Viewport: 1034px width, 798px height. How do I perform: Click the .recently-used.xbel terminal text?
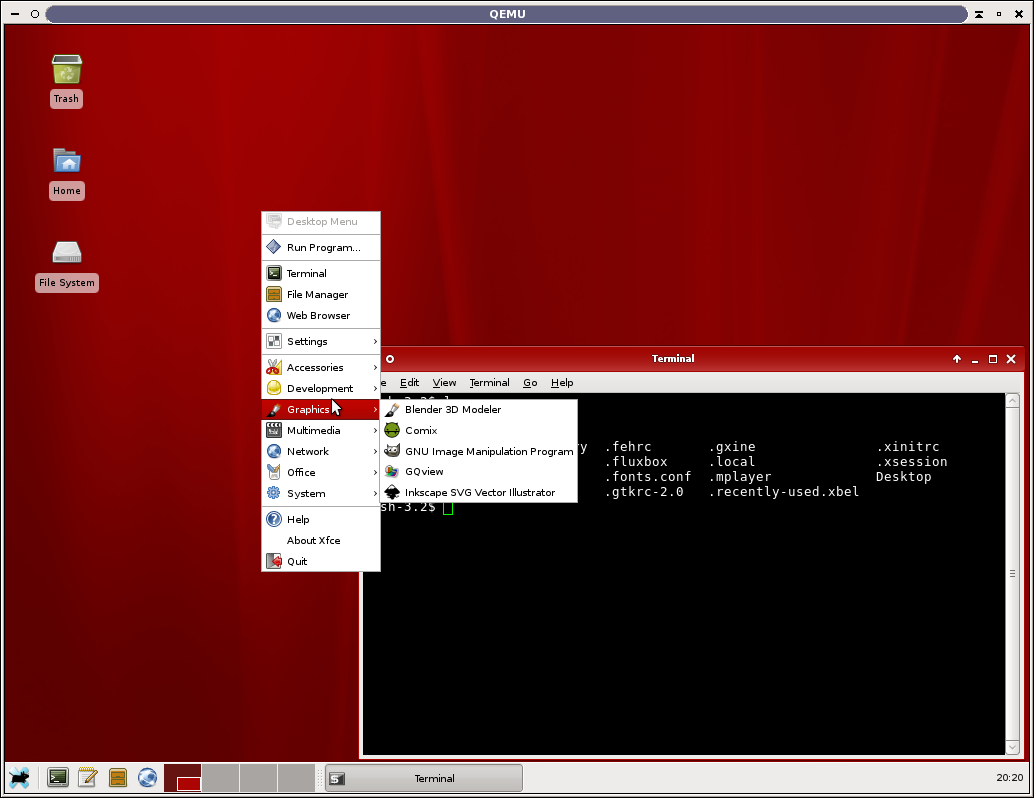tap(784, 491)
